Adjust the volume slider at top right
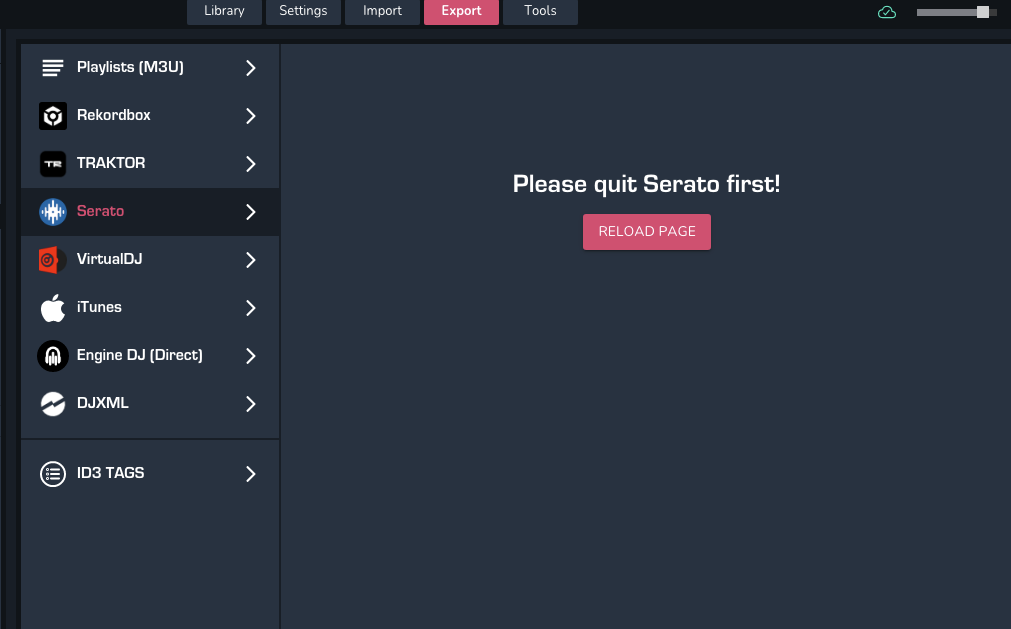The width and height of the screenshot is (1011, 629). (x=983, y=12)
